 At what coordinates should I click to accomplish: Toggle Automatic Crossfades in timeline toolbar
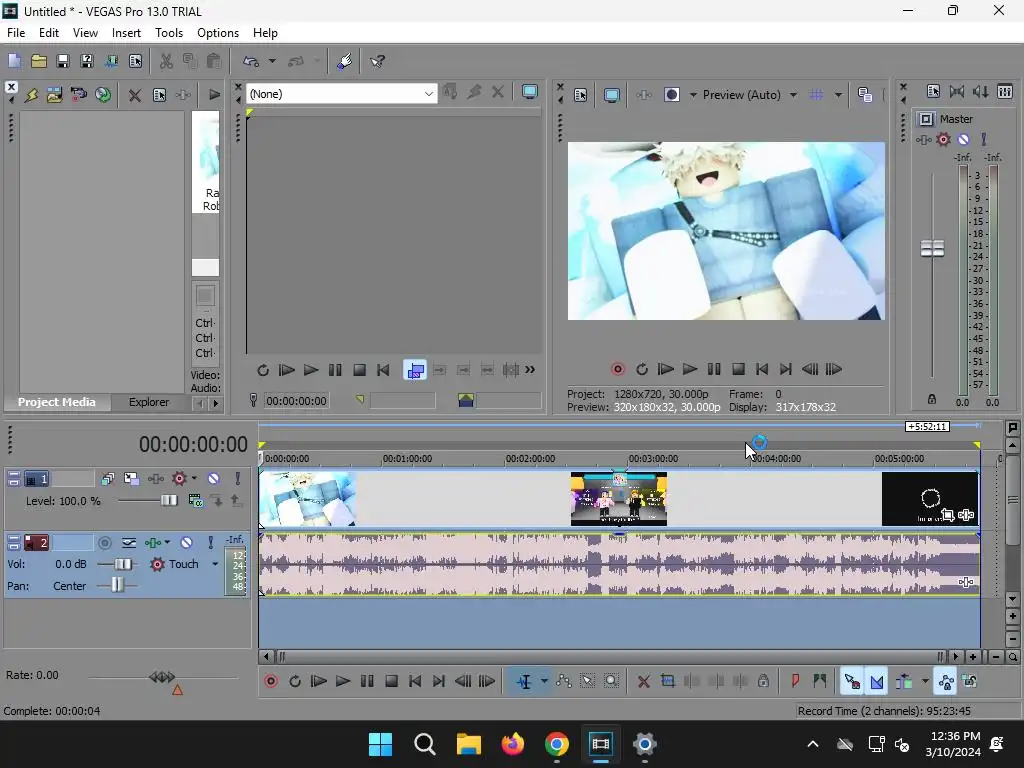pos(876,682)
